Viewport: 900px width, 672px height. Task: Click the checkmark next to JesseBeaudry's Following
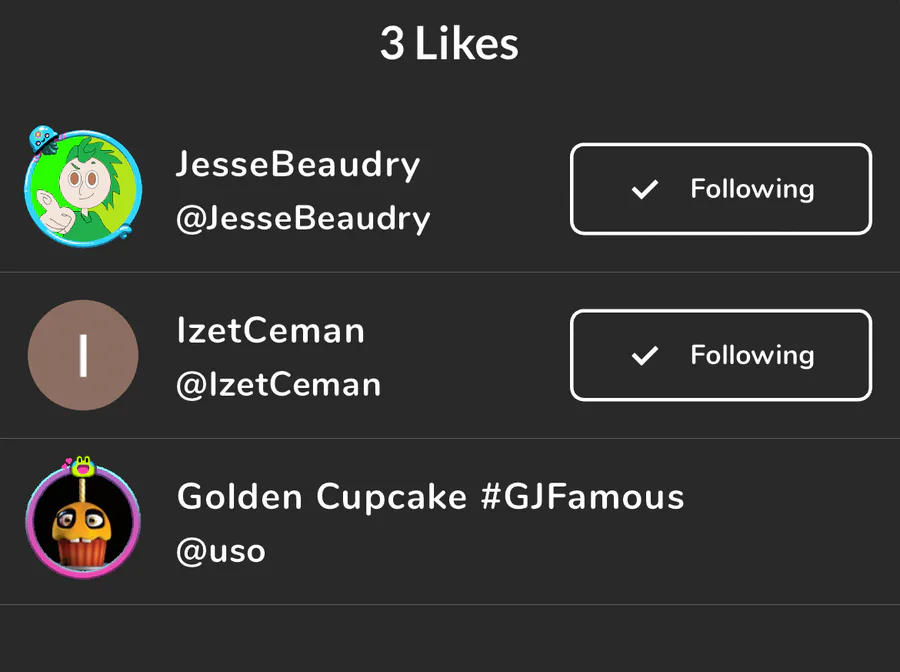pyautogui.click(x=646, y=189)
